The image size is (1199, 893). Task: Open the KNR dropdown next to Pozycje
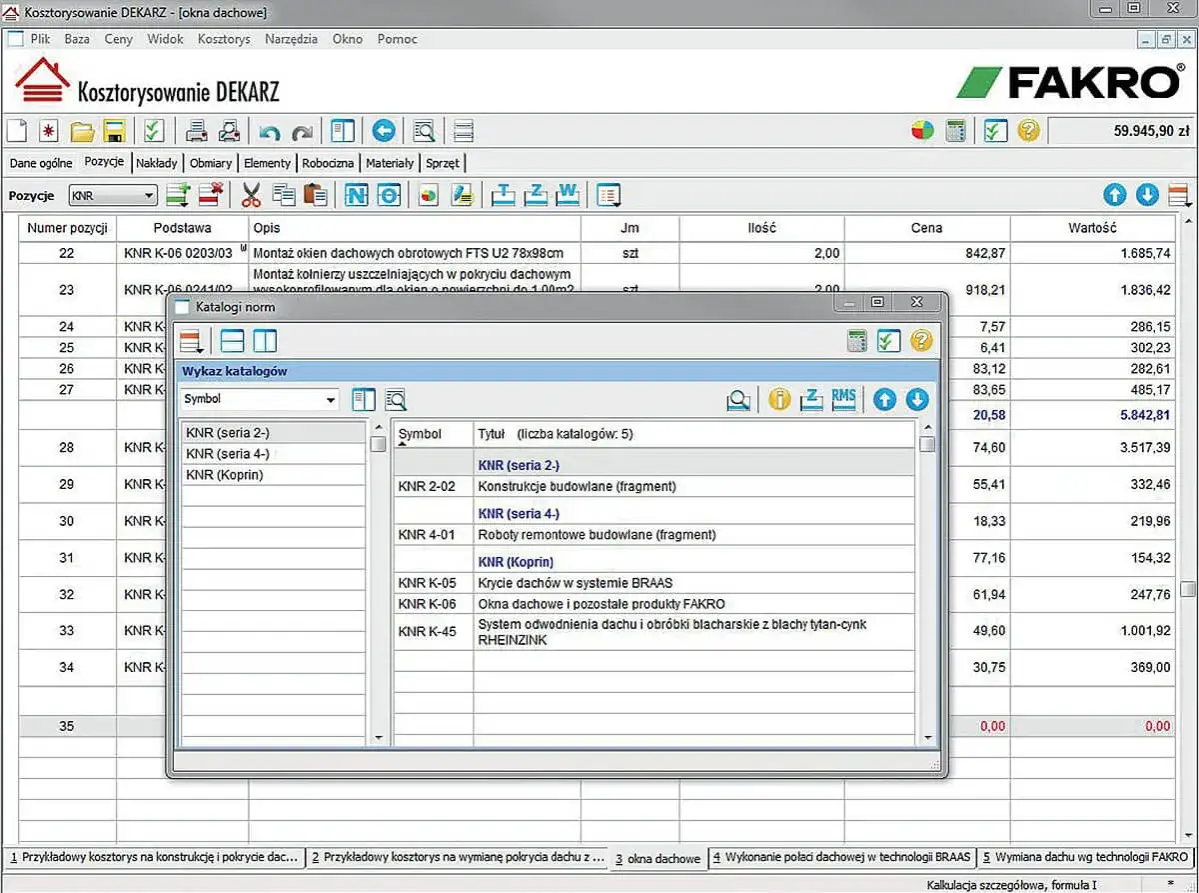tap(149, 195)
